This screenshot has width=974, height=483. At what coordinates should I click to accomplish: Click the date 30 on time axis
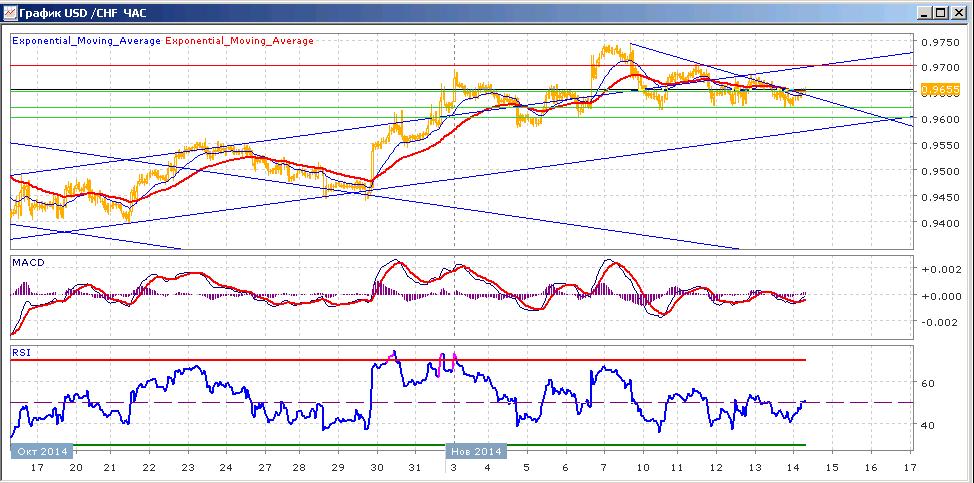pyautogui.click(x=376, y=467)
